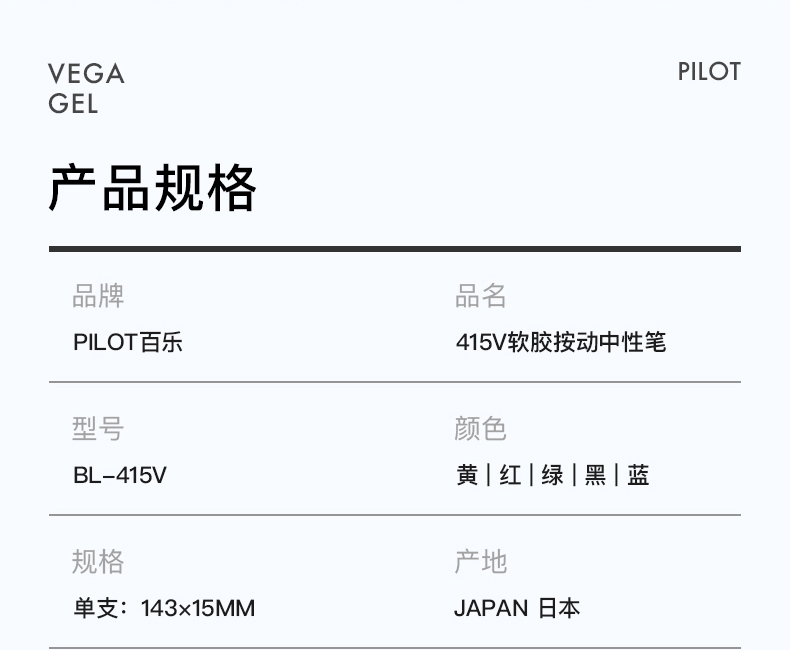Click the 产品规格 heading
This screenshot has height=650, width=790.
(x=152, y=187)
